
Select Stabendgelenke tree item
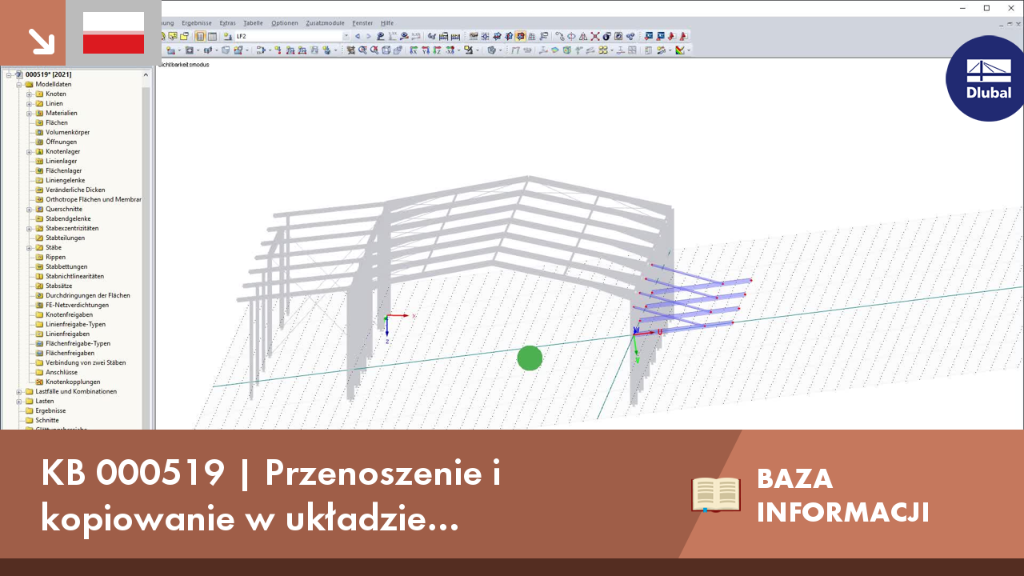[x=68, y=219]
